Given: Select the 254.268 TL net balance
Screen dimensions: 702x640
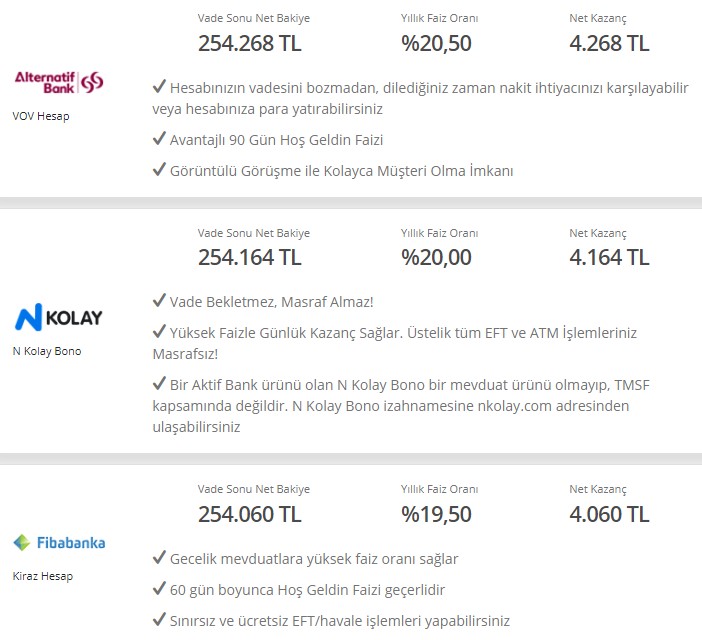Looking at the screenshot, I should click(x=250, y=43).
